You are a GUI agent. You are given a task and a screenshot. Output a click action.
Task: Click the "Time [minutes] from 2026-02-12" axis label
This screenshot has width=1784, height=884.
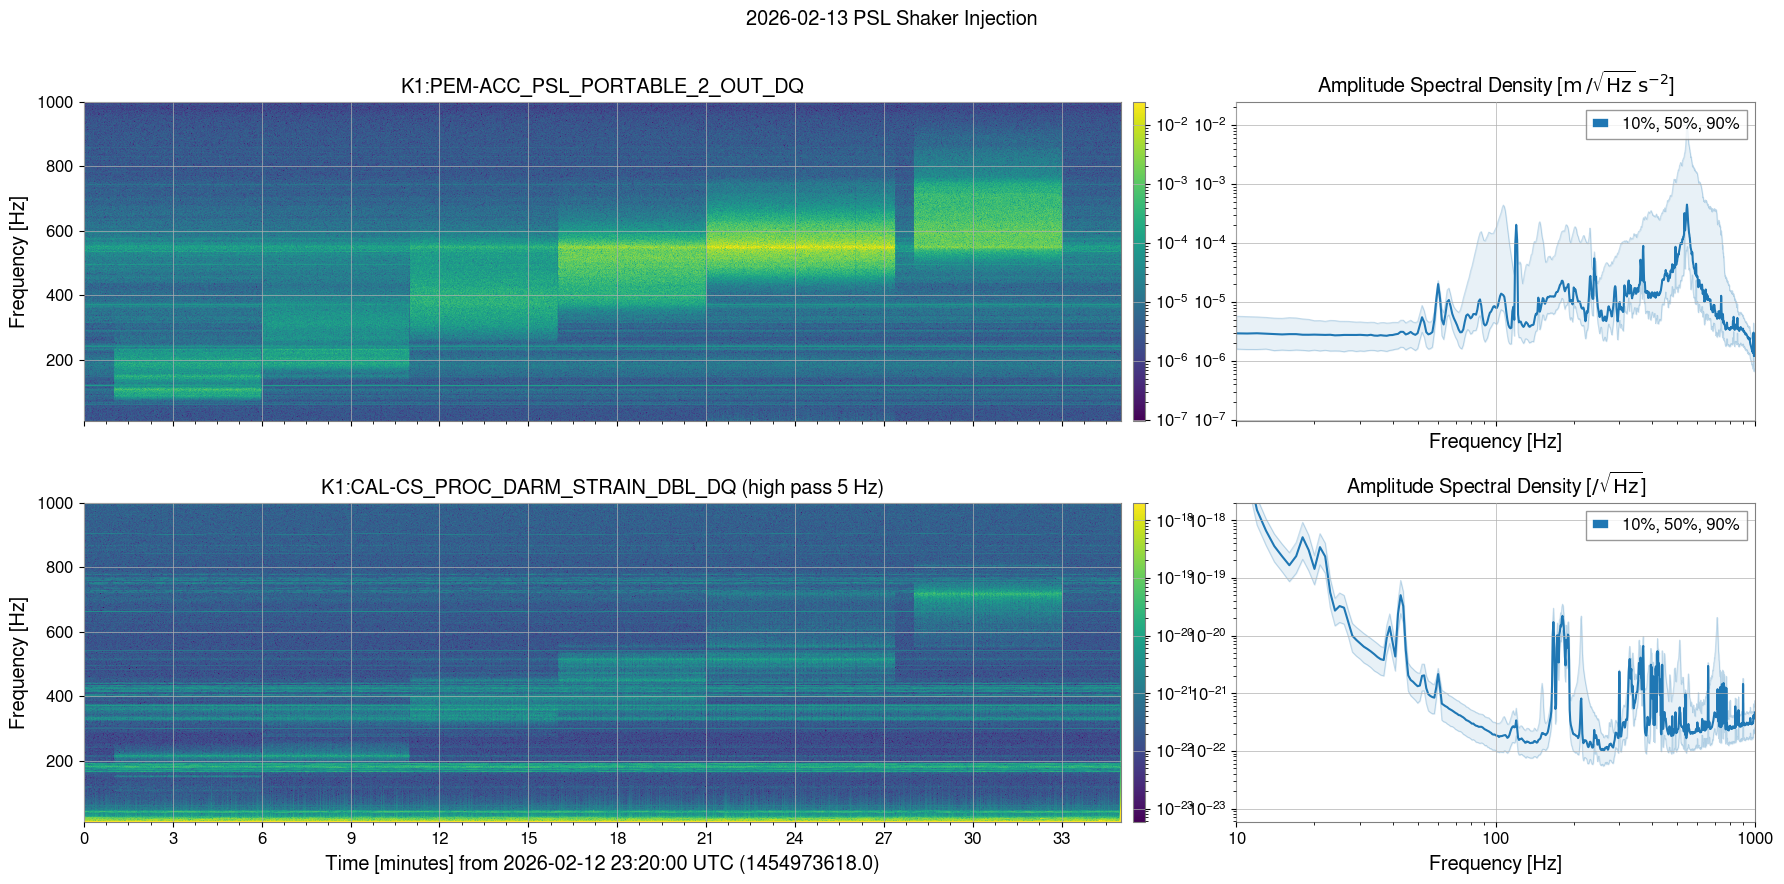click(x=602, y=863)
